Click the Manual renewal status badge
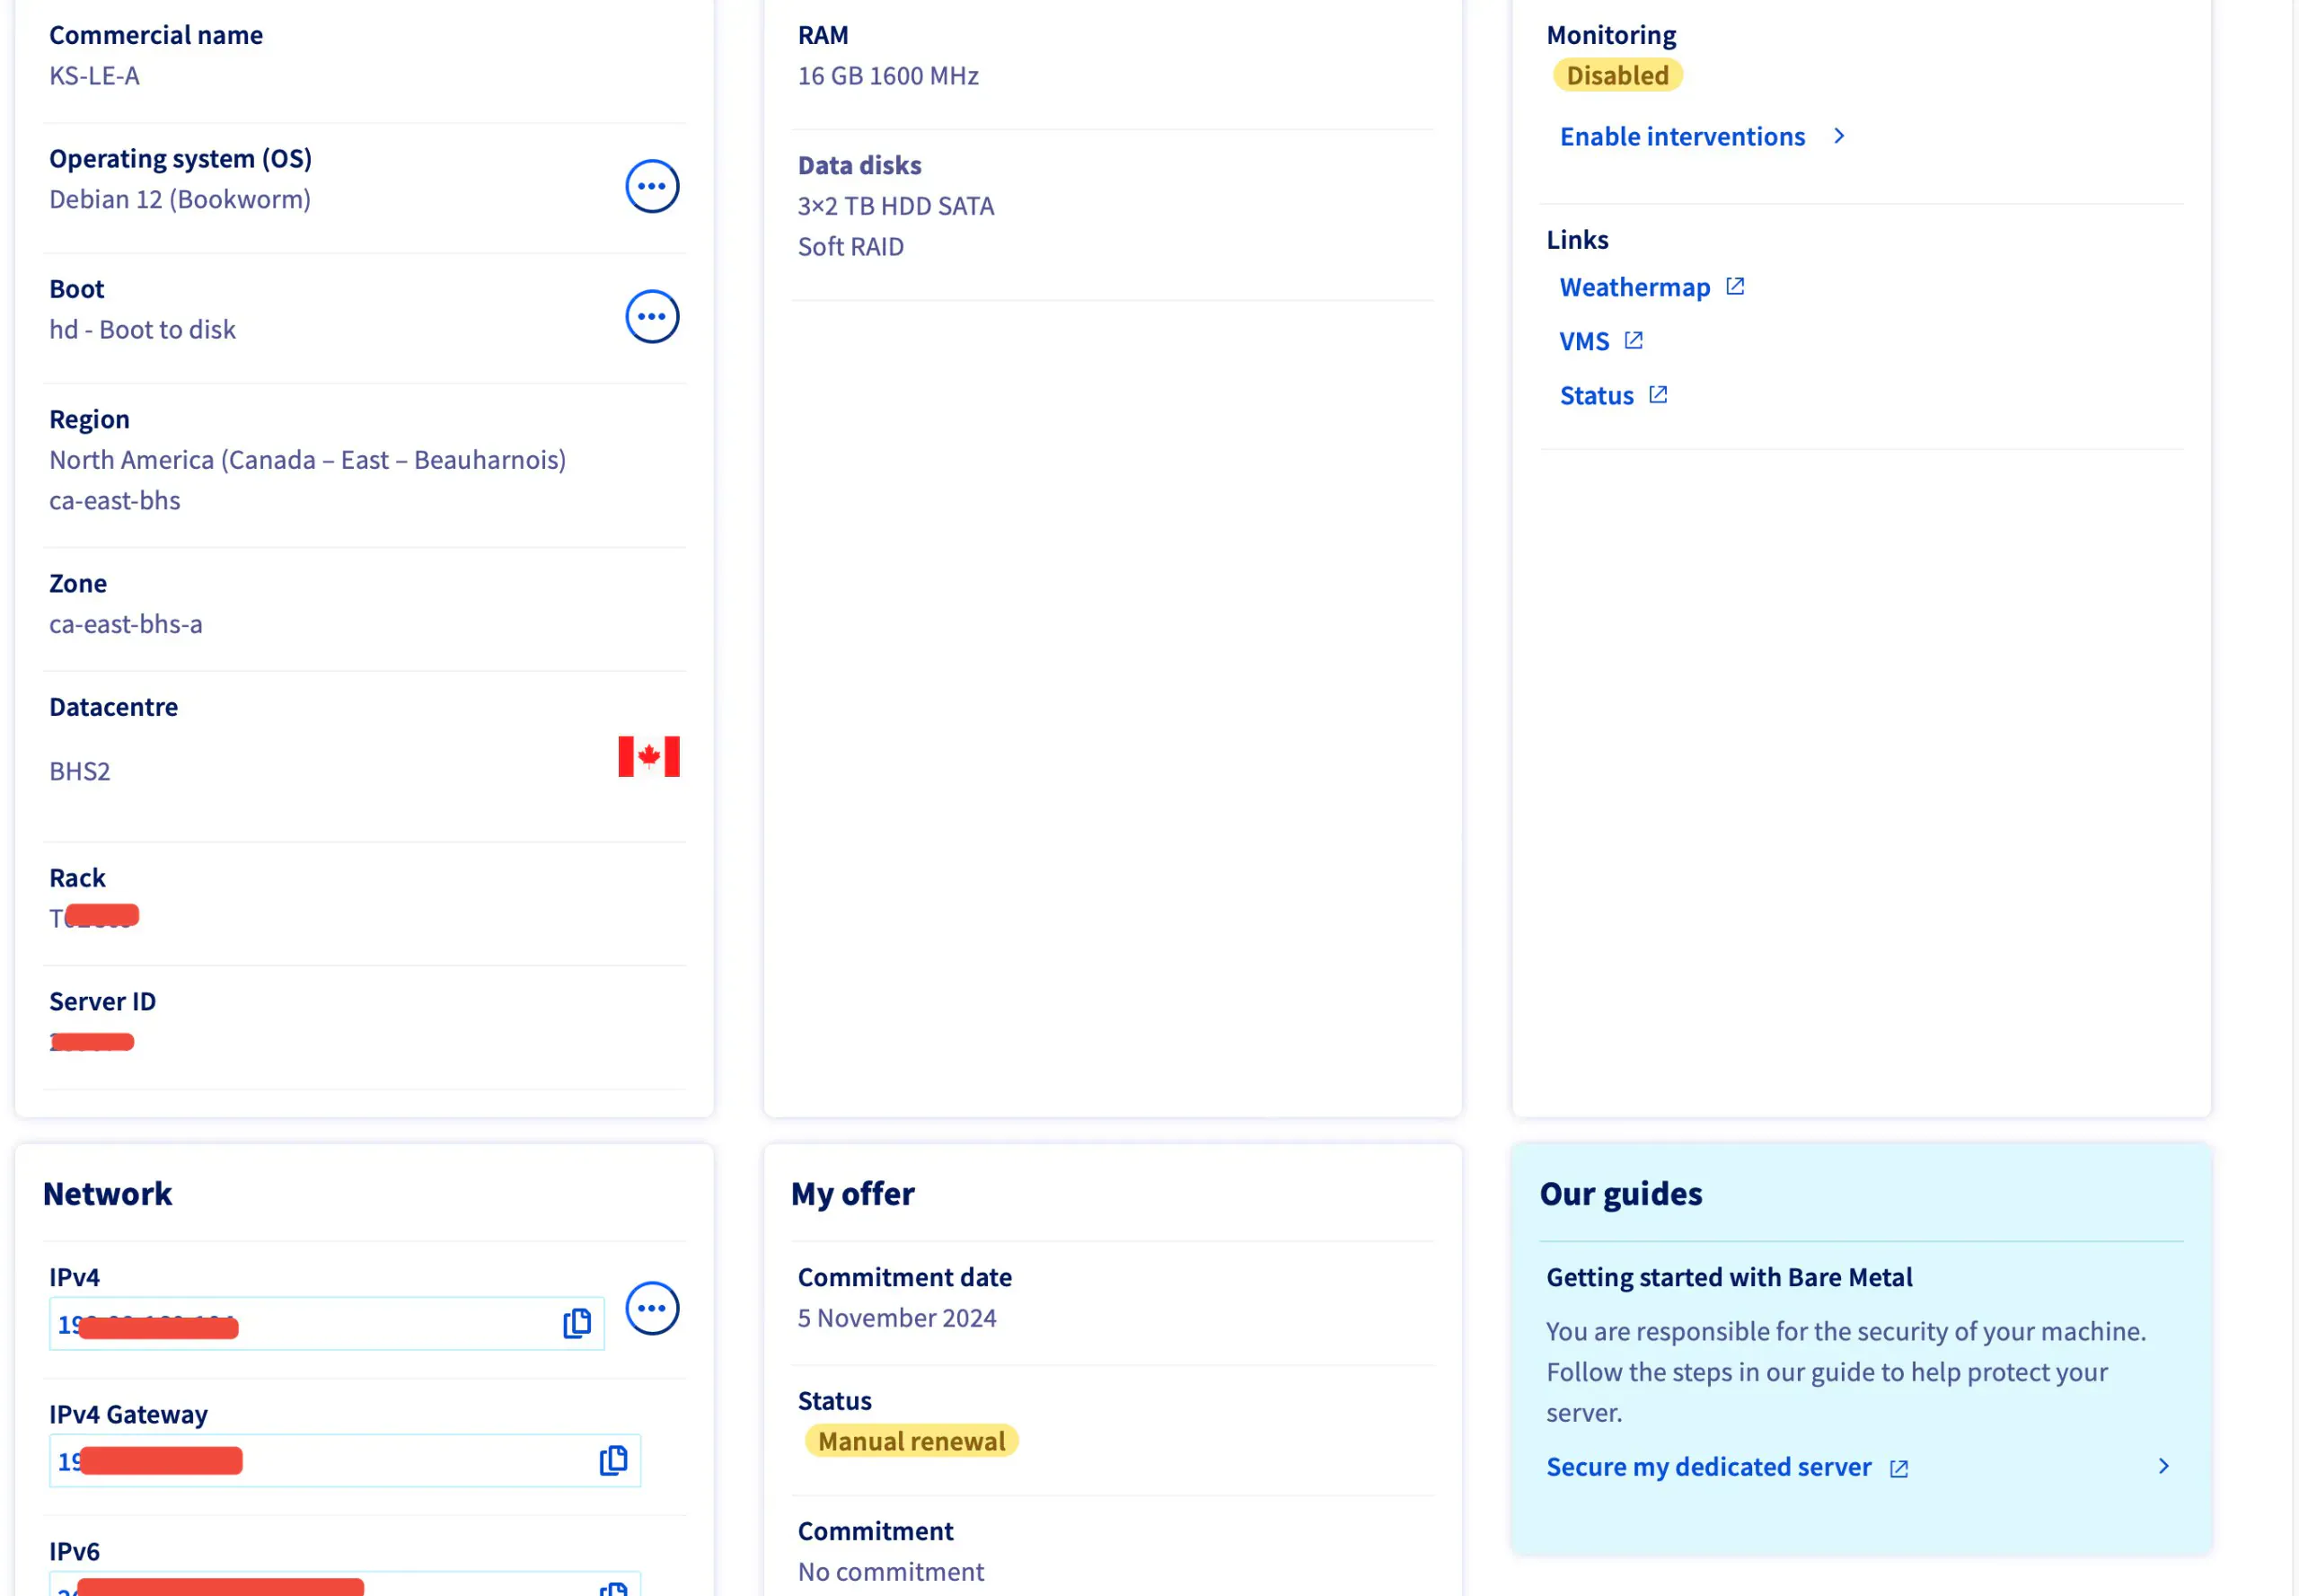The width and height of the screenshot is (2299, 1596). 911,1441
